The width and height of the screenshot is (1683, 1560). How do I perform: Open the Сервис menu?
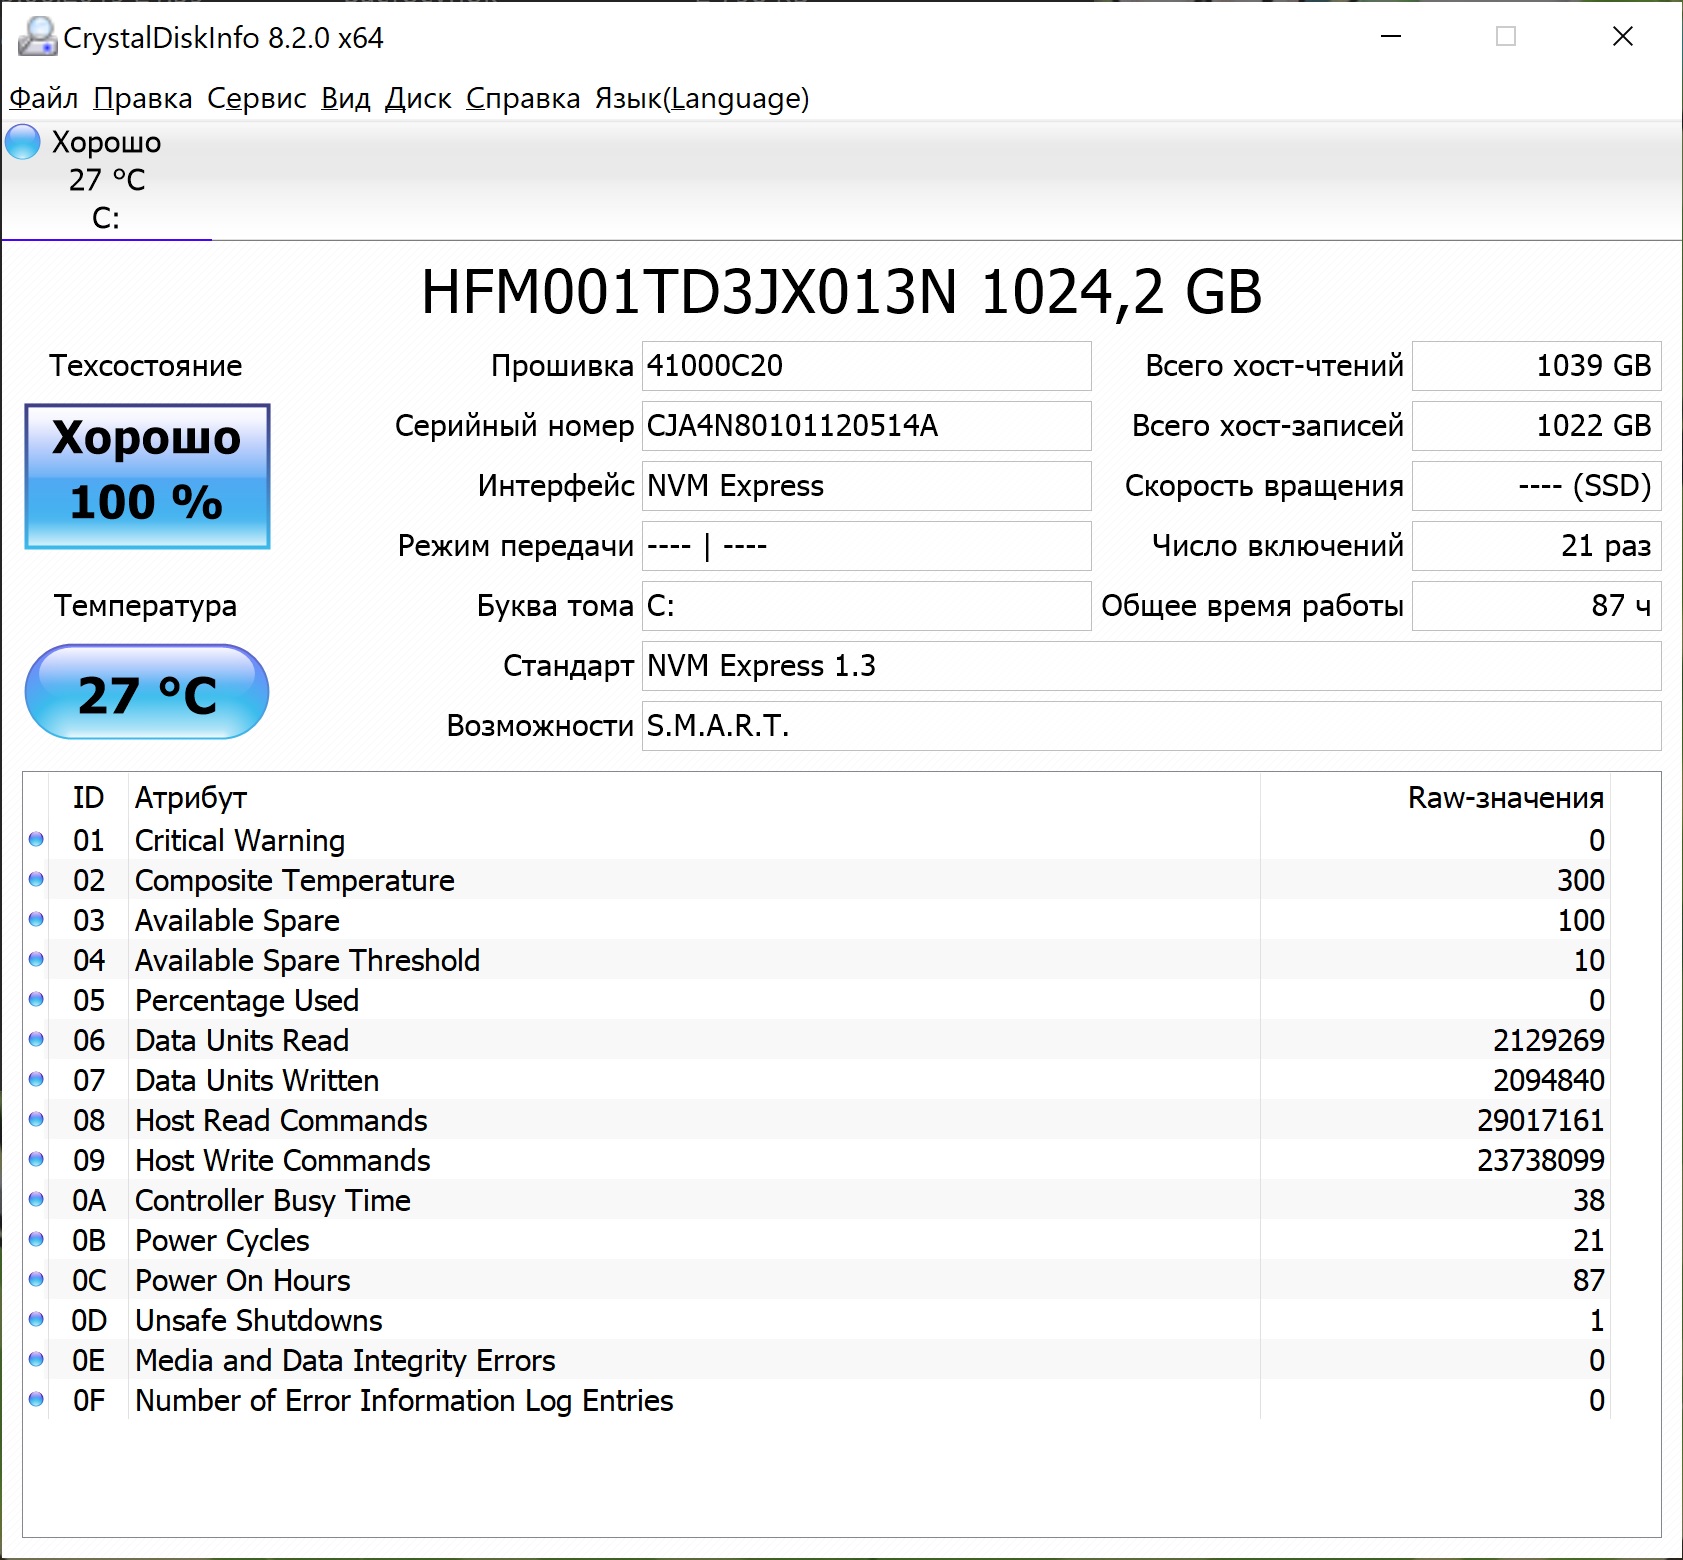pyautogui.click(x=257, y=98)
